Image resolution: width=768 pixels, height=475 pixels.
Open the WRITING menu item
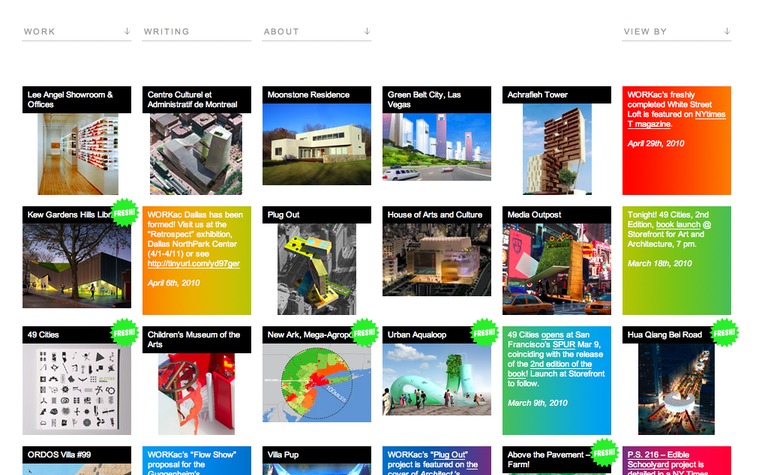coord(196,32)
